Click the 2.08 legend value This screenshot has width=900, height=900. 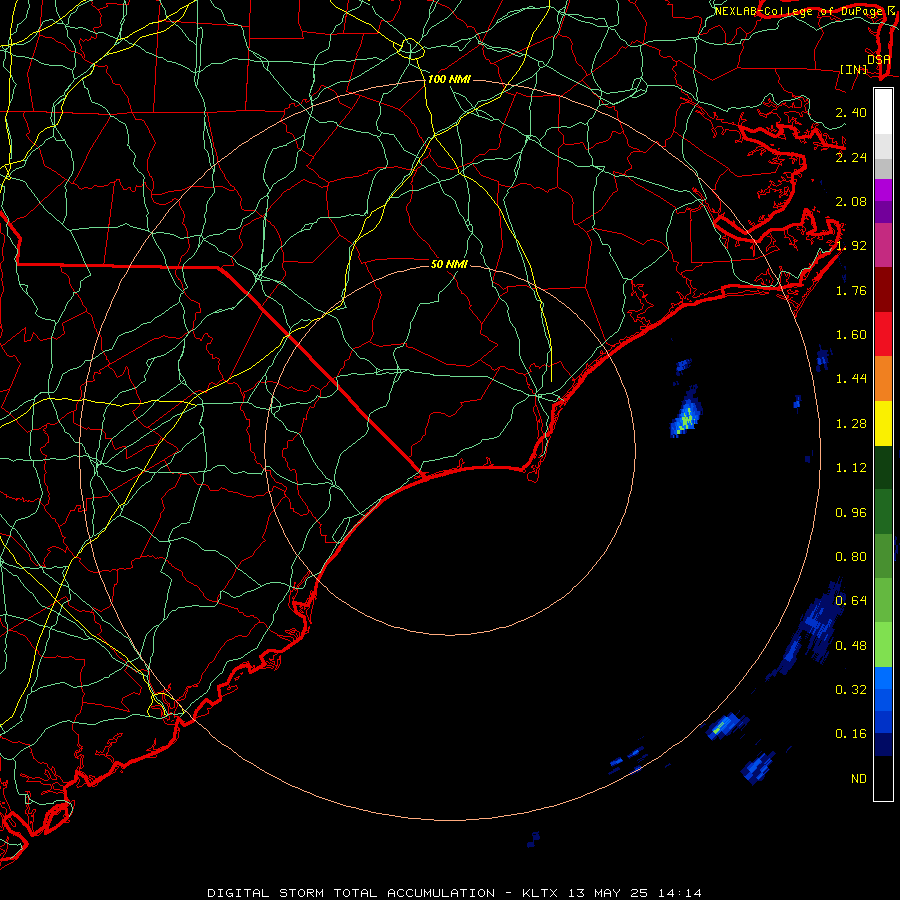pyautogui.click(x=851, y=201)
